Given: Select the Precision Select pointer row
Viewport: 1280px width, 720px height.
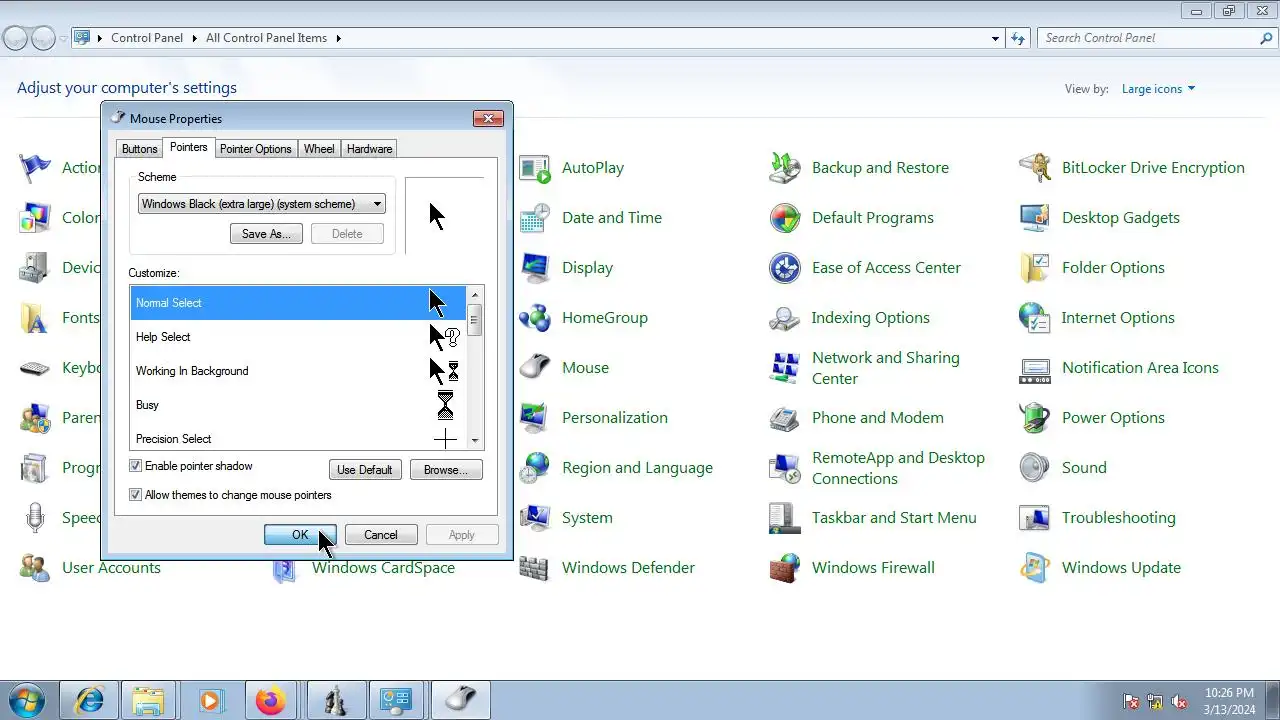Looking at the screenshot, I should tap(298, 437).
